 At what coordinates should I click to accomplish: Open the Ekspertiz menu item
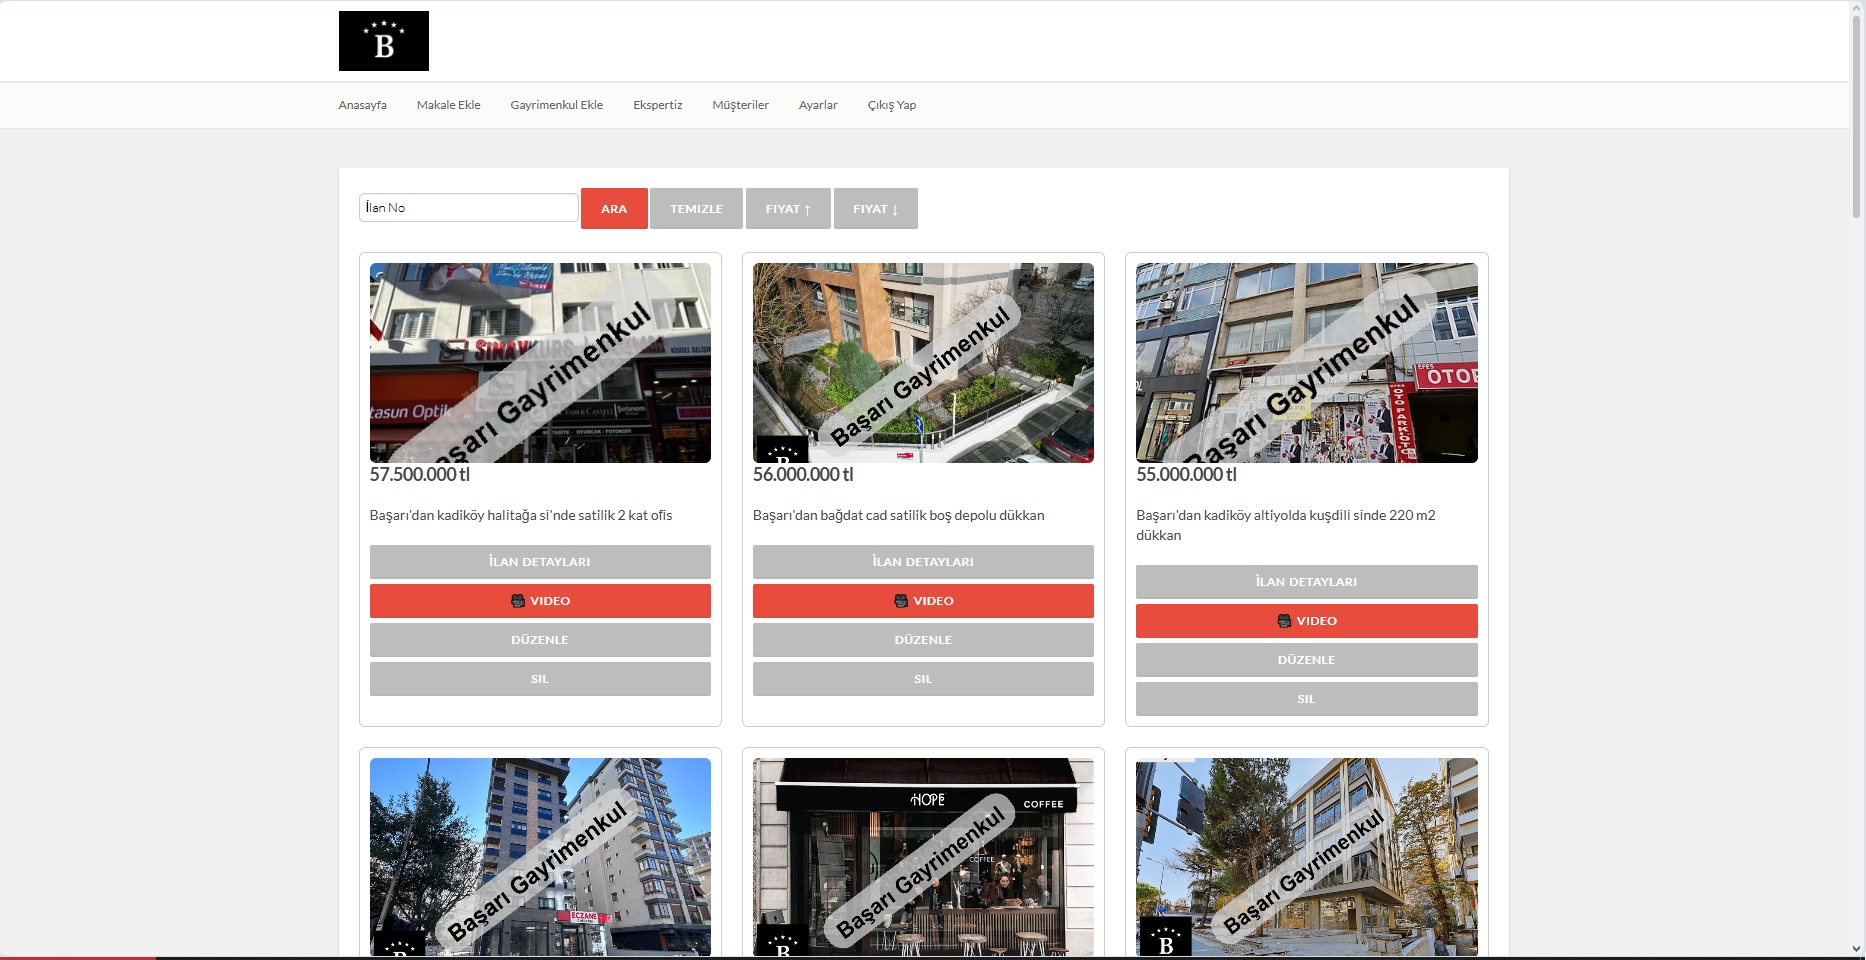click(x=657, y=105)
